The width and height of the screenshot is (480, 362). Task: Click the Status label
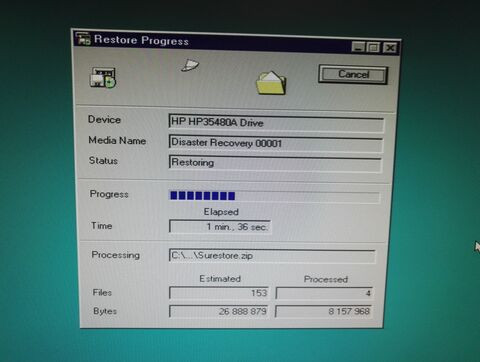coord(103,161)
